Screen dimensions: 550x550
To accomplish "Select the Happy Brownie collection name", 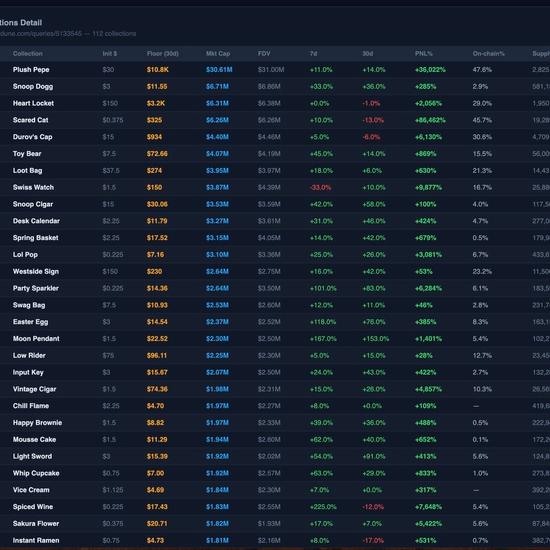I will coord(38,423).
